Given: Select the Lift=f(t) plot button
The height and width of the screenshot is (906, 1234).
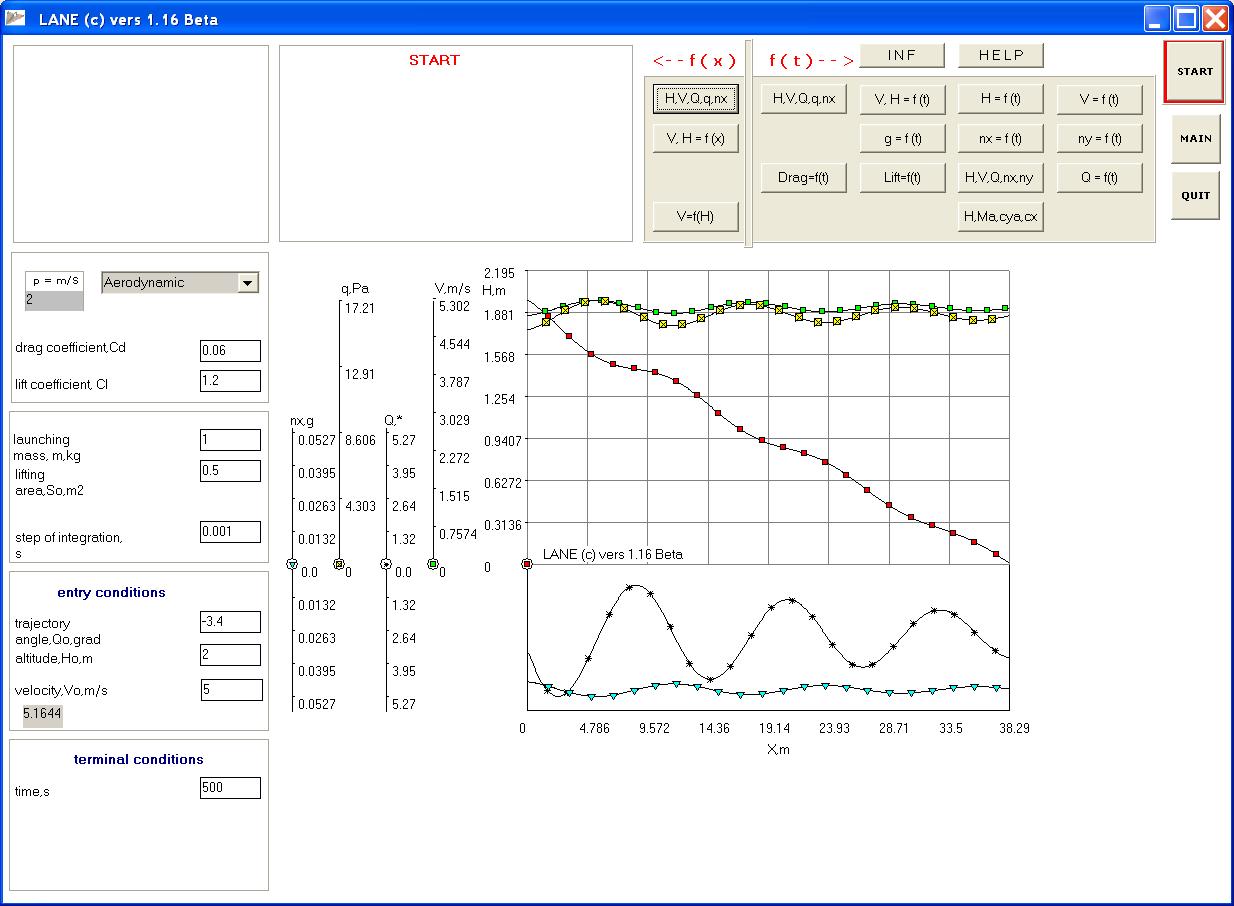Looking at the screenshot, I should click(902, 178).
